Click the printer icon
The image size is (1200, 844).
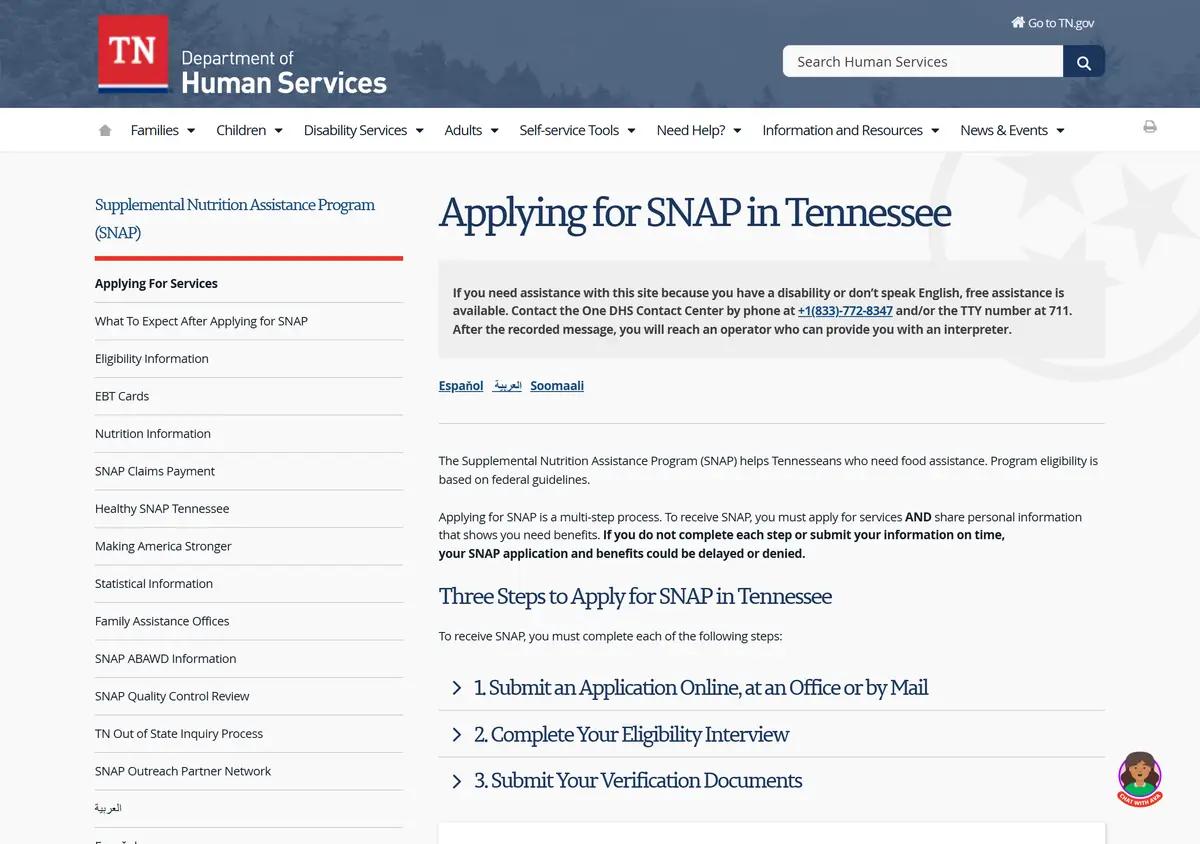(1150, 127)
